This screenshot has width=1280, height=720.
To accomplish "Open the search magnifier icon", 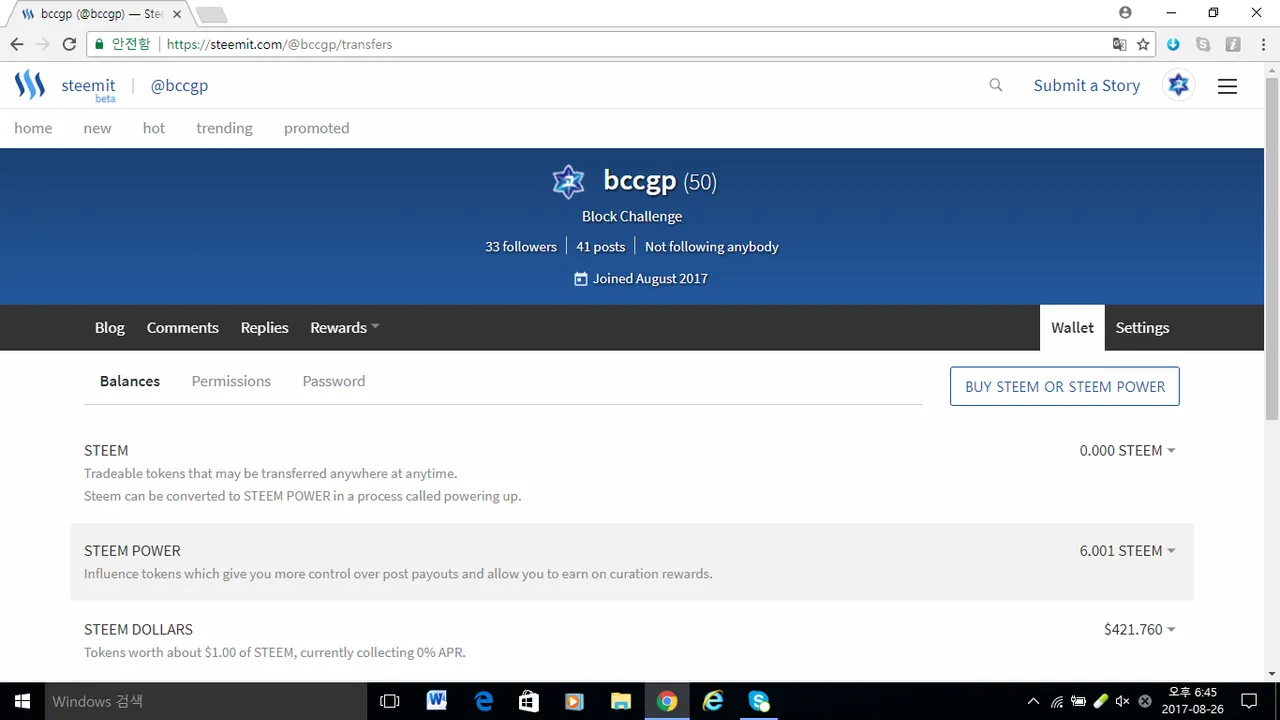I will tap(996, 85).
